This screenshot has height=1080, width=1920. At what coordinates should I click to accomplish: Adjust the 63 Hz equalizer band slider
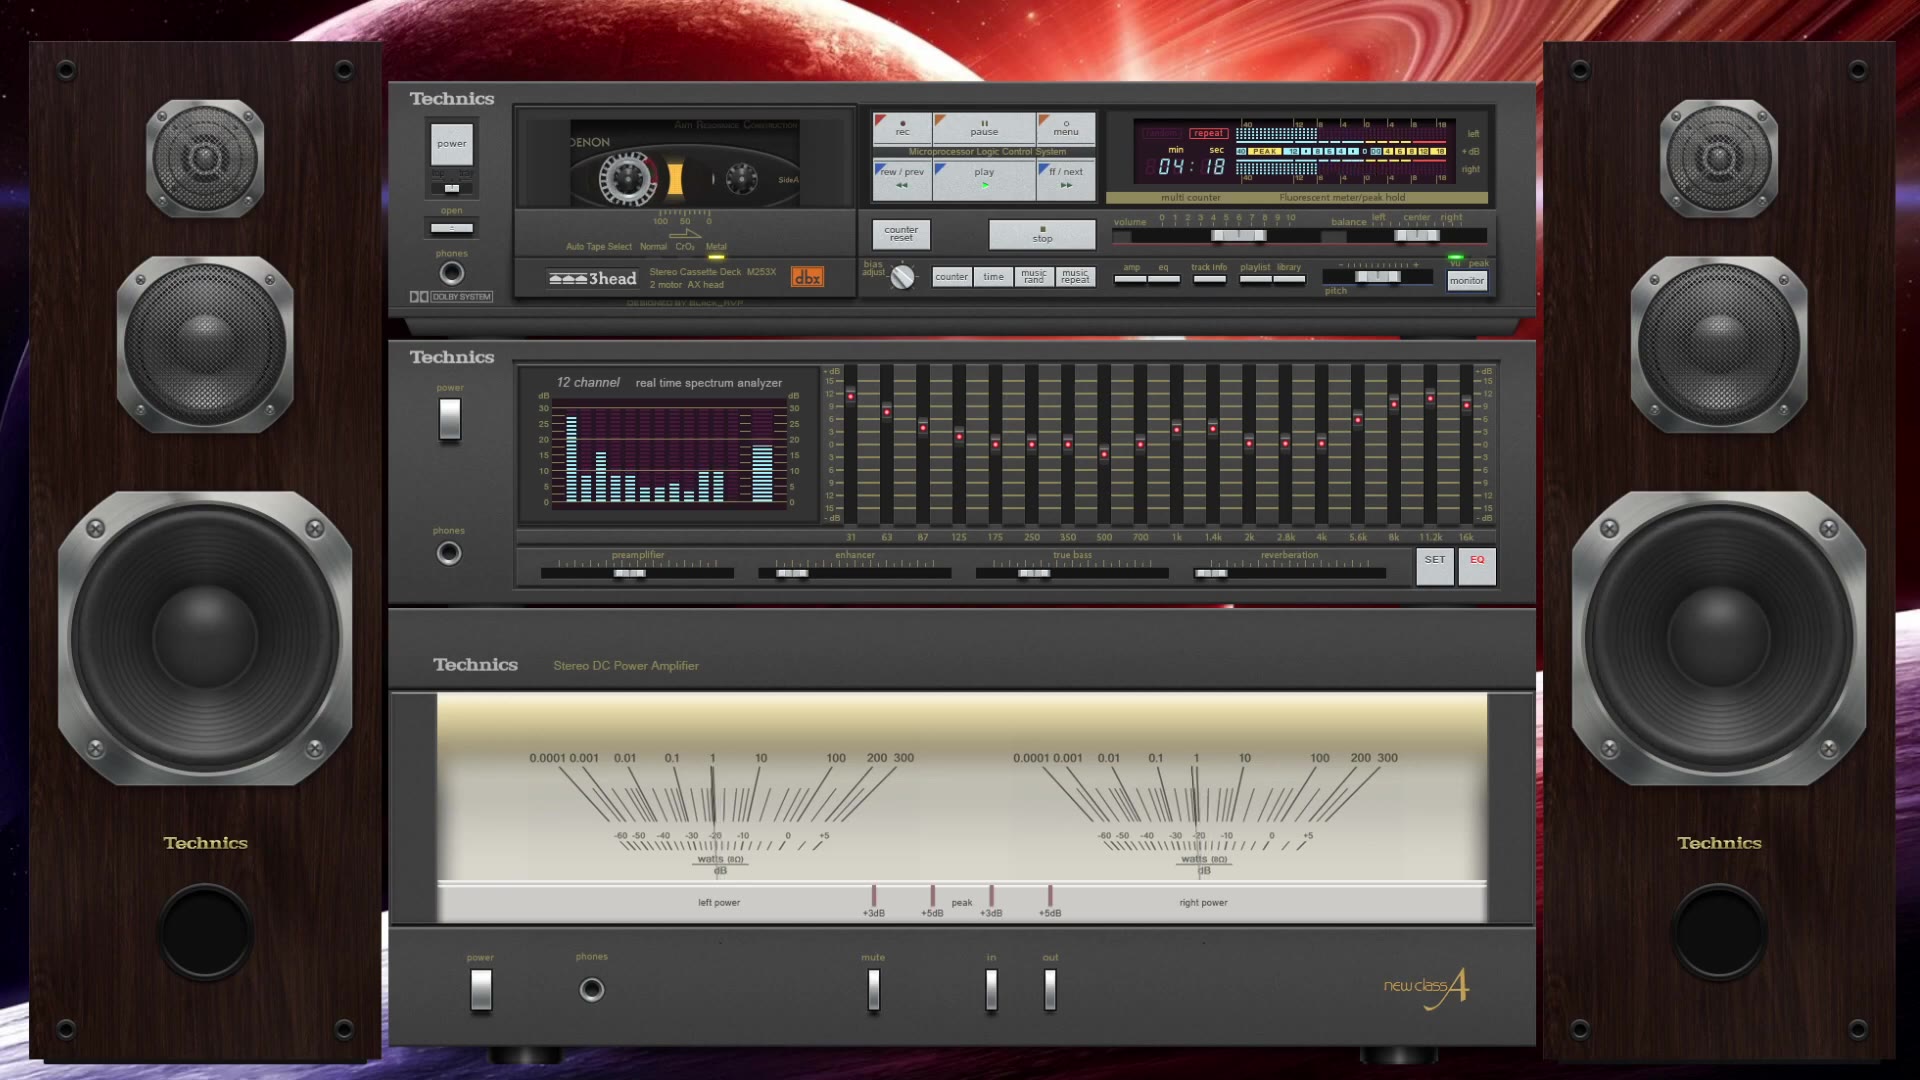point(887,412)
